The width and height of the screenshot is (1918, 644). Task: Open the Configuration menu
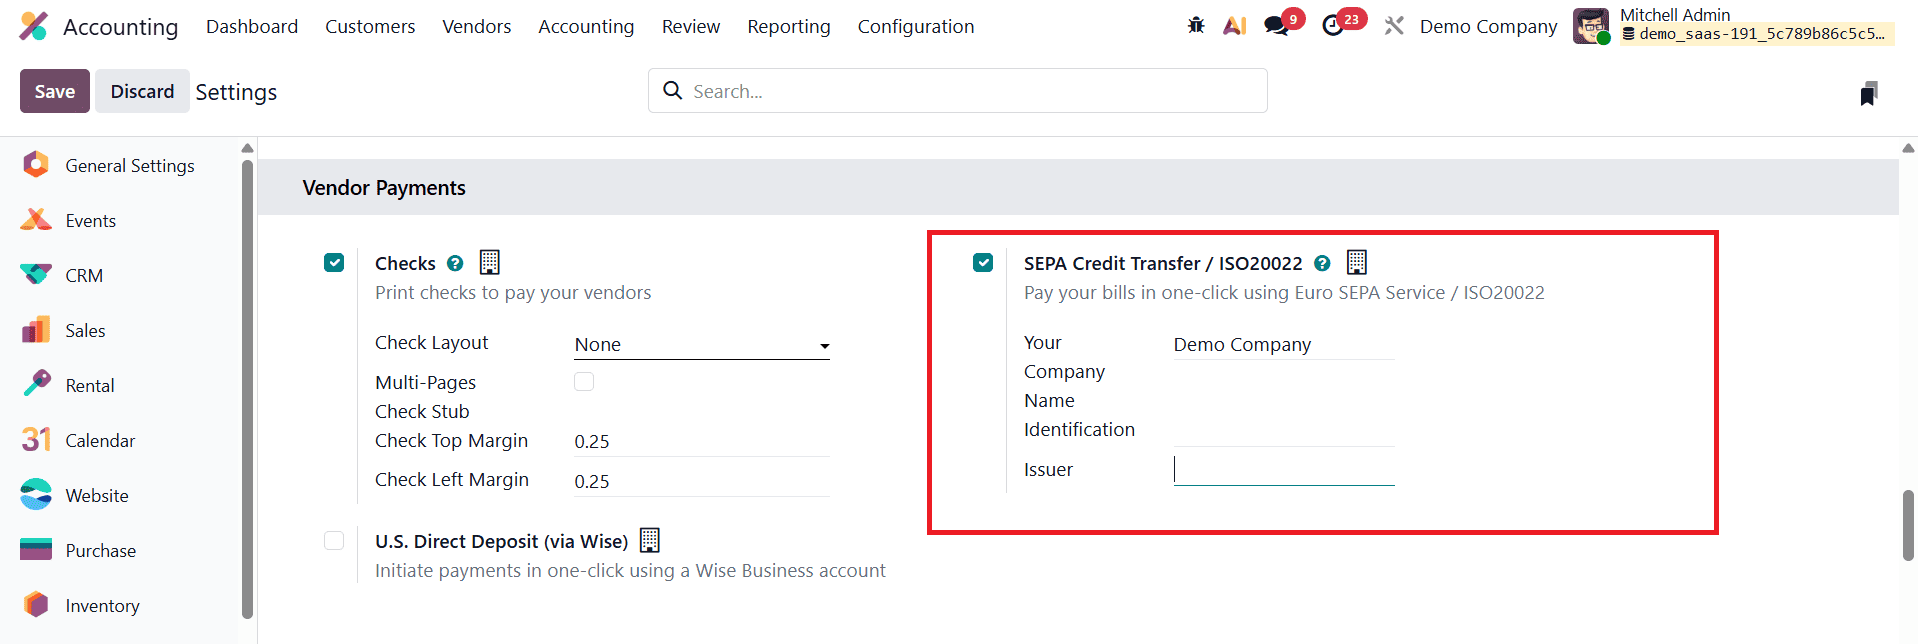click(x=916, y=26)
